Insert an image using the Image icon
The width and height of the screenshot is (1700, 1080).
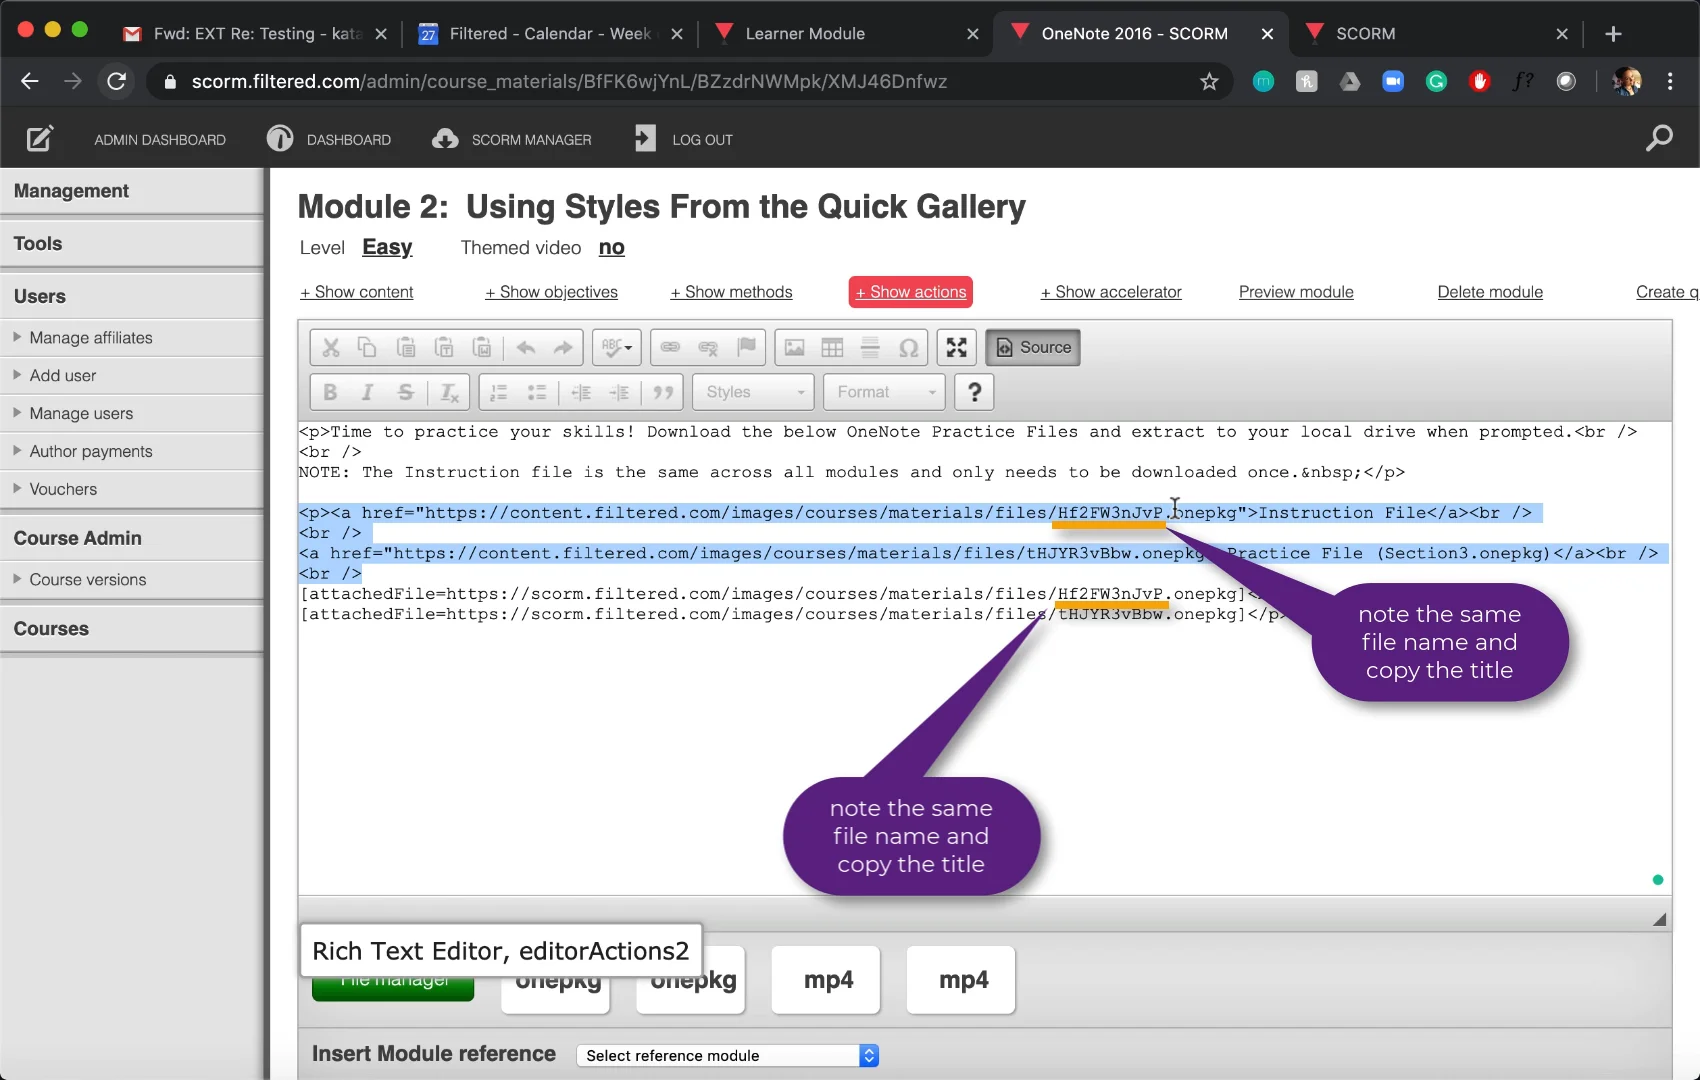click(x=794, y=347)
